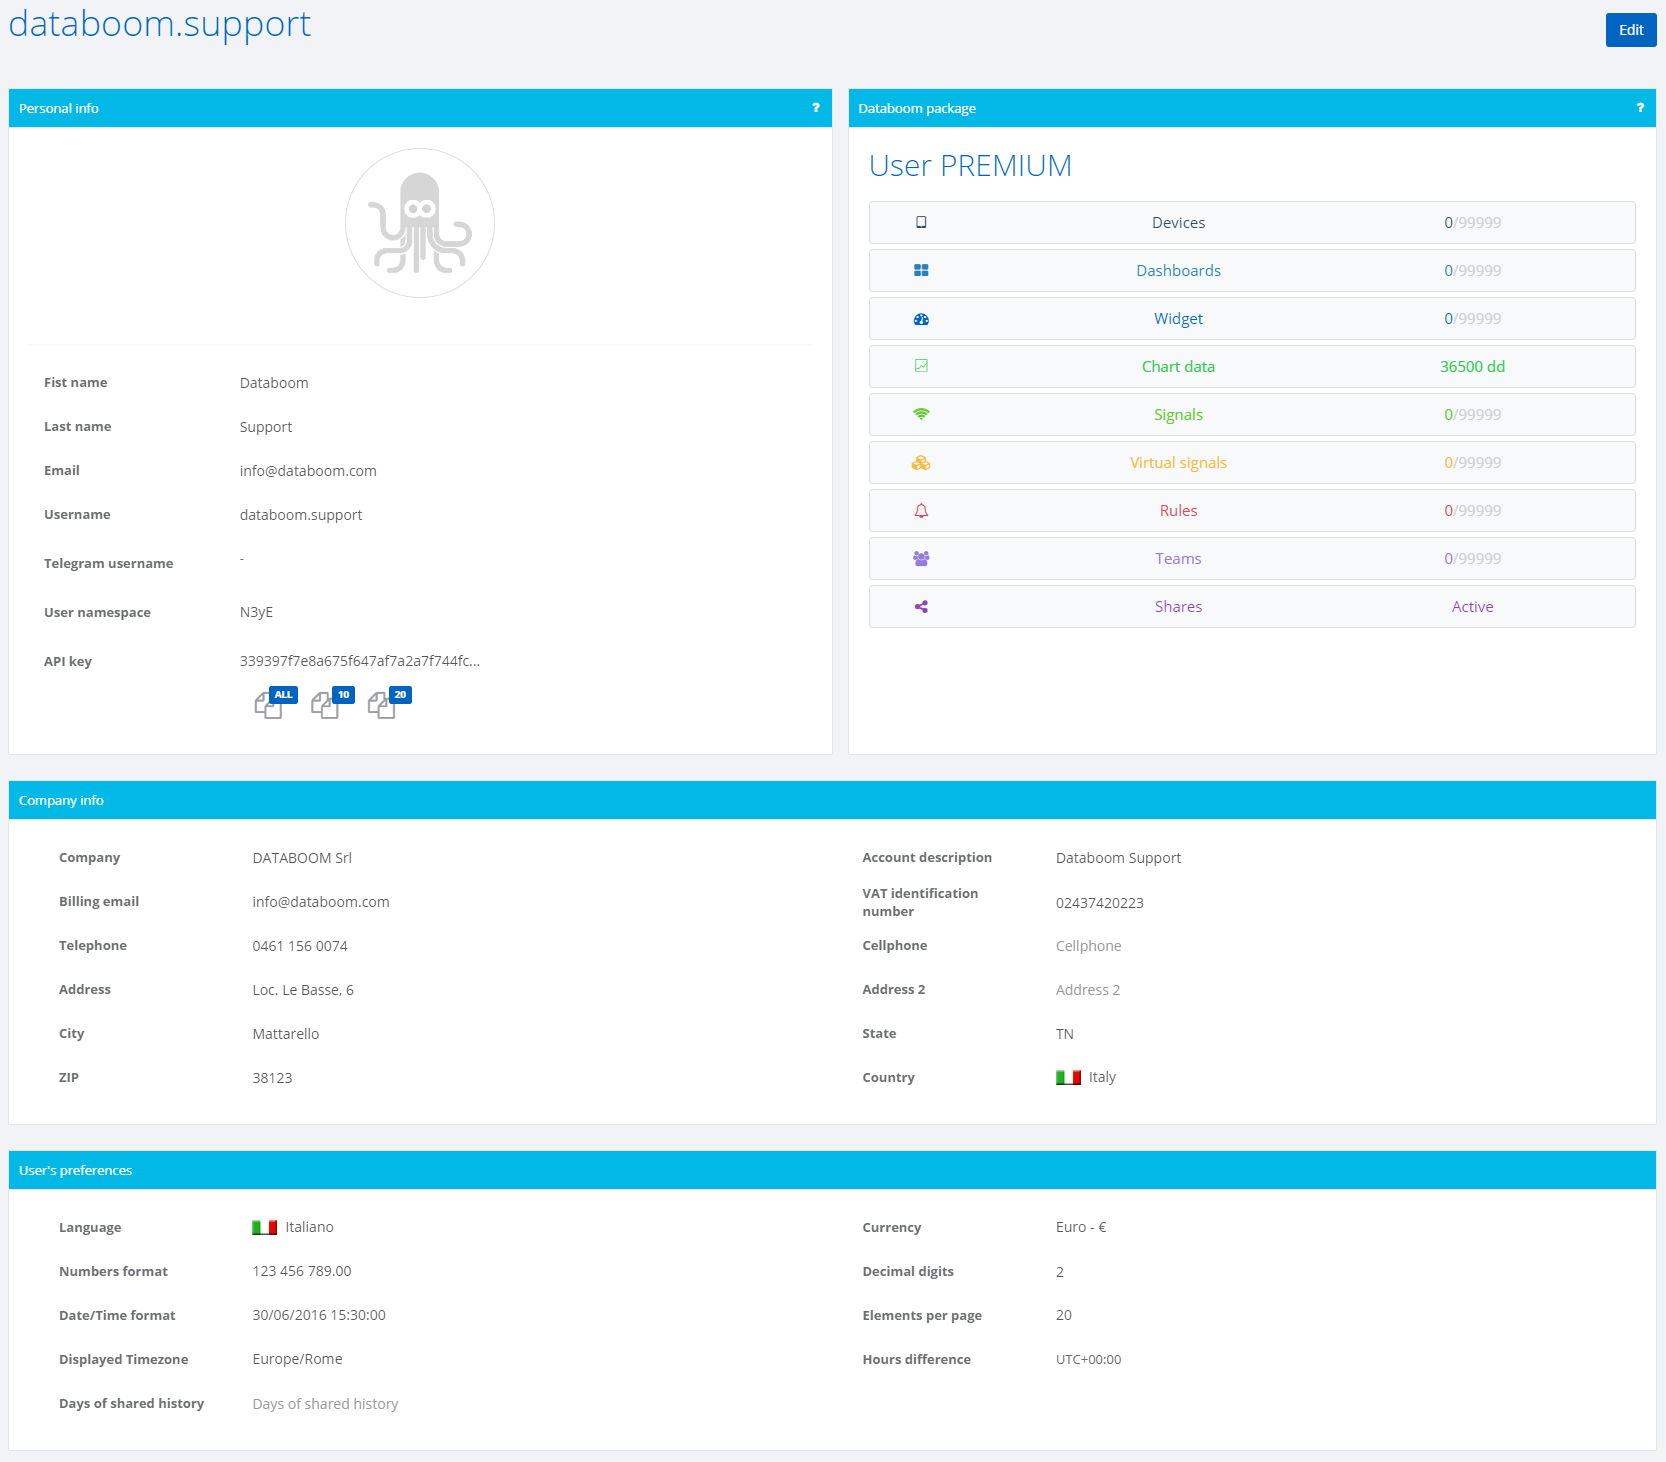
Task: Click the Teams people icon
Action: [x=921, y=559]
